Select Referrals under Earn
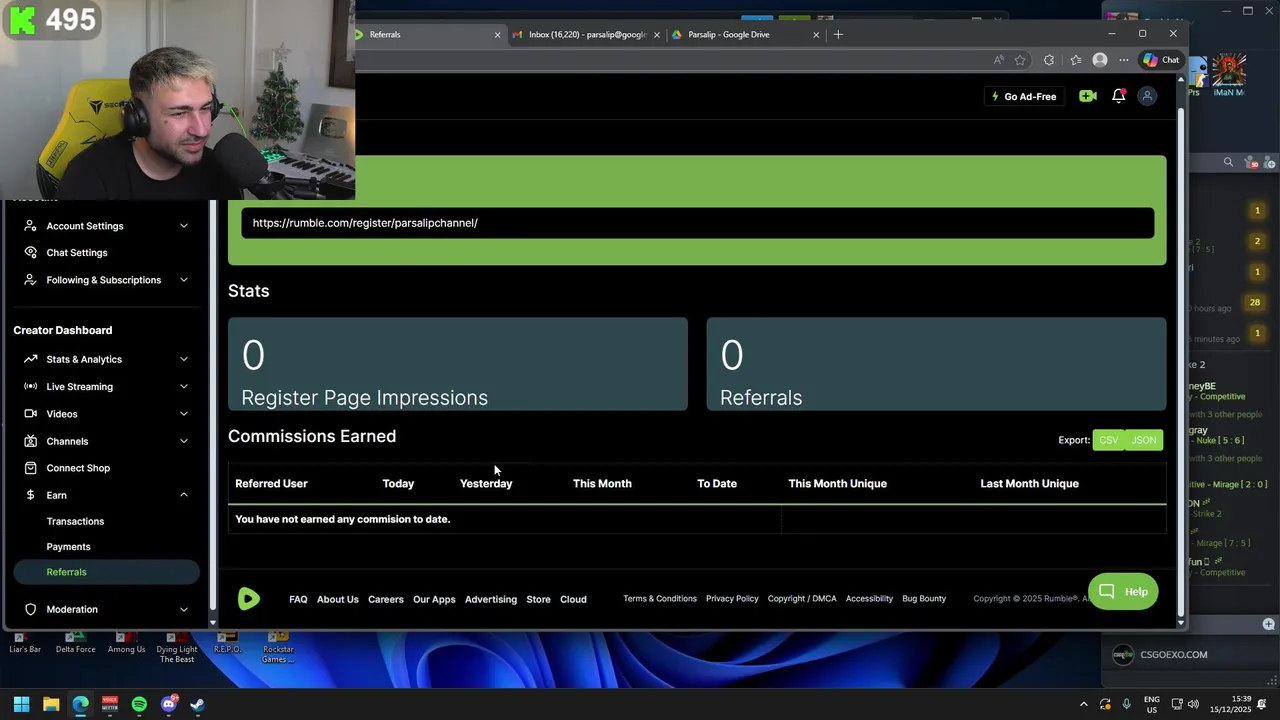1280x720 pixels. click(x=106, y=572)
